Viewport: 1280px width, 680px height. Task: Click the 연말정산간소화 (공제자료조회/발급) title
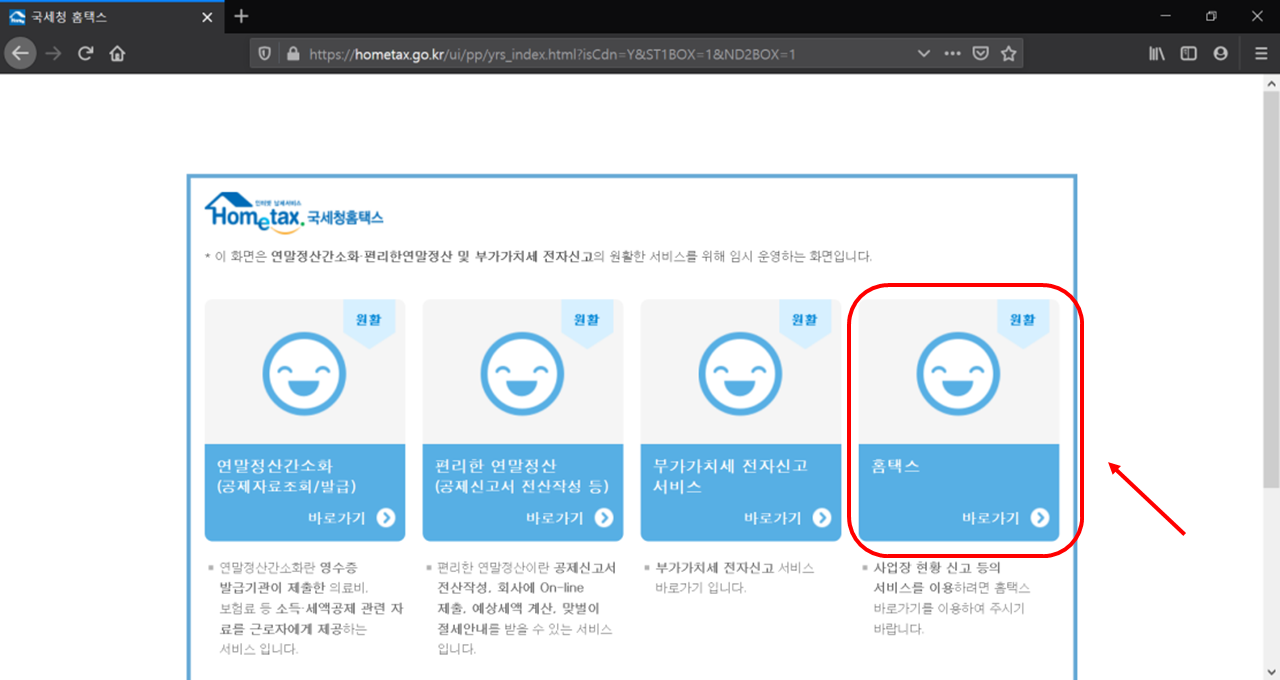point(287,476)
